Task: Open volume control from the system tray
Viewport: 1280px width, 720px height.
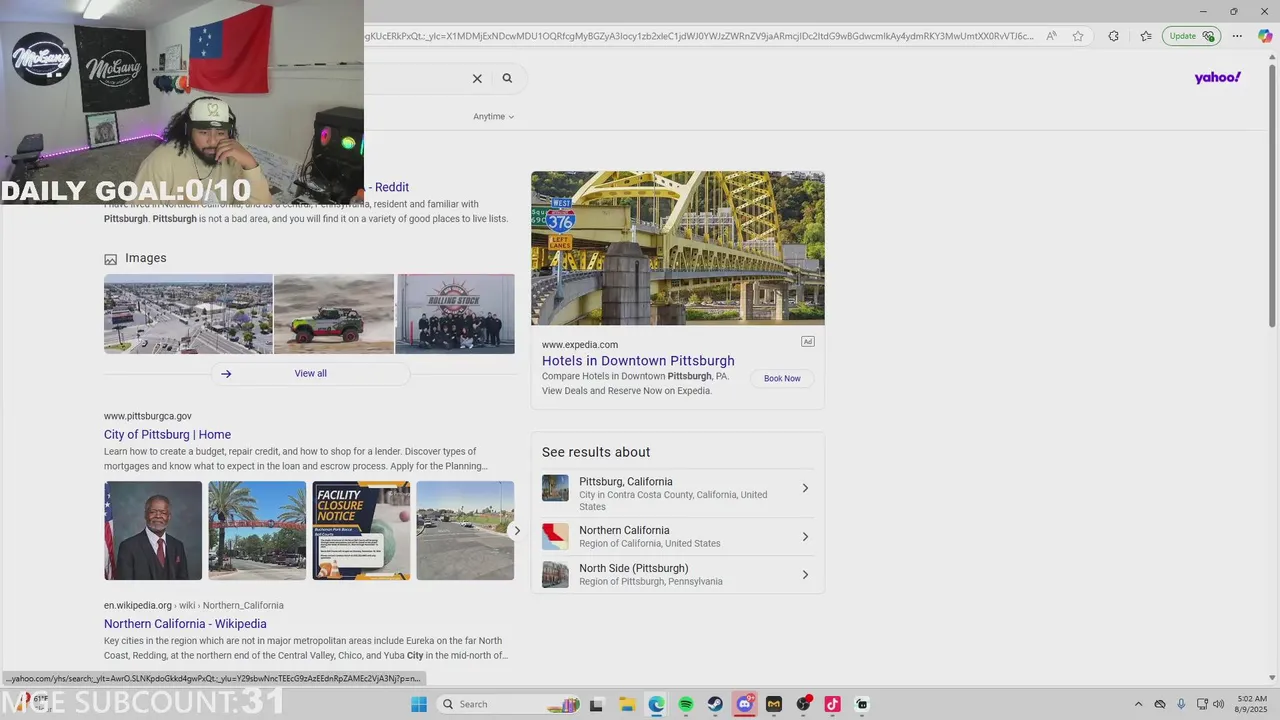Action: click(x=1218, y=704)
